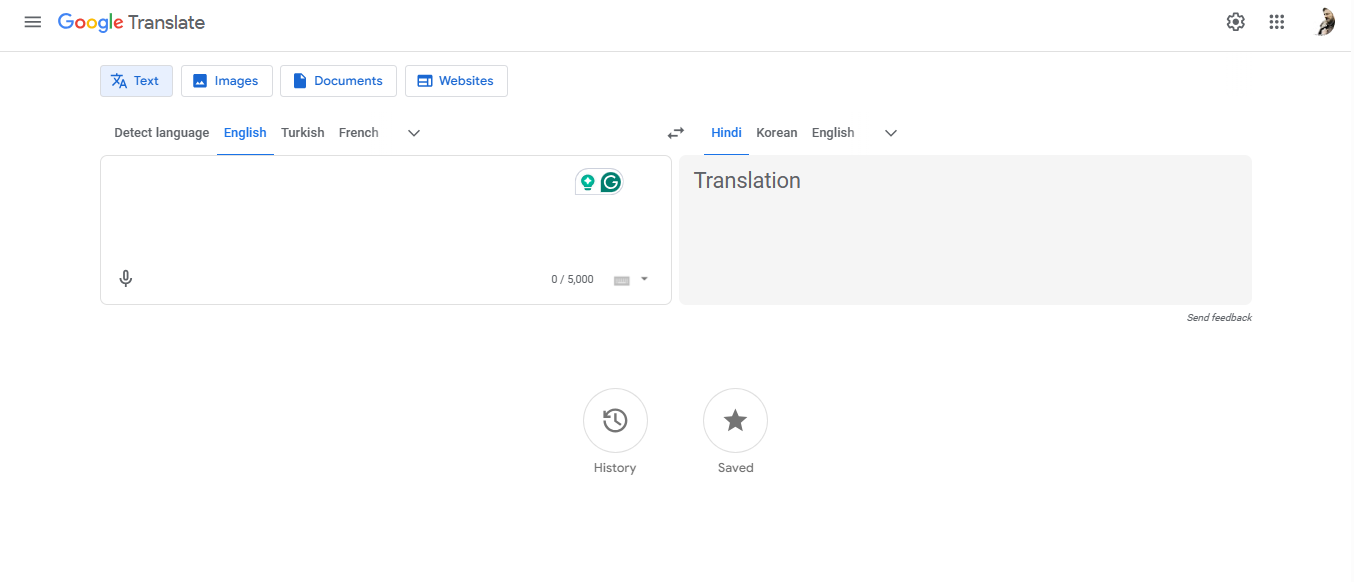The image size is (1354, 582).
Task: Select Korean as target language
Action: click(777, 133)
